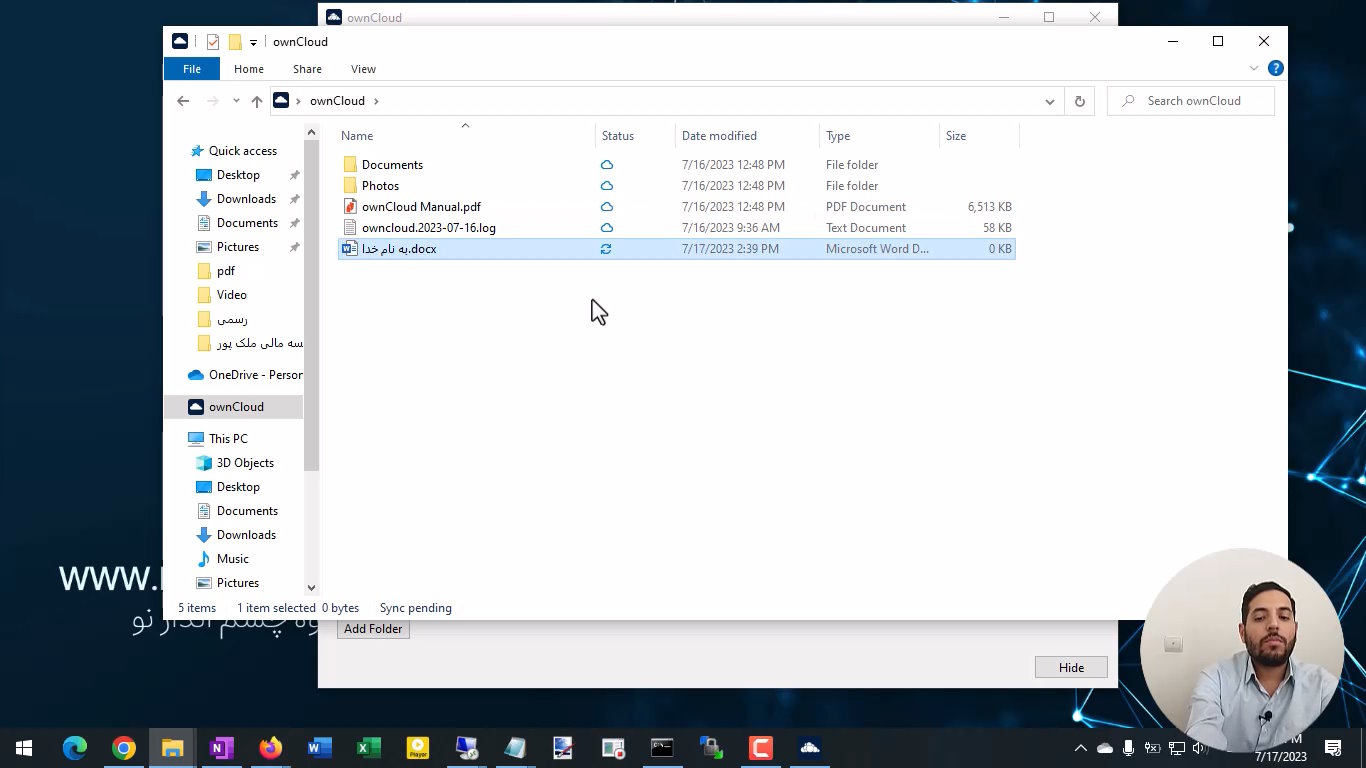Viewport: 1366px width, 768px height.
Task: Open Downloads under Quick access
Action: coord(246,199)
